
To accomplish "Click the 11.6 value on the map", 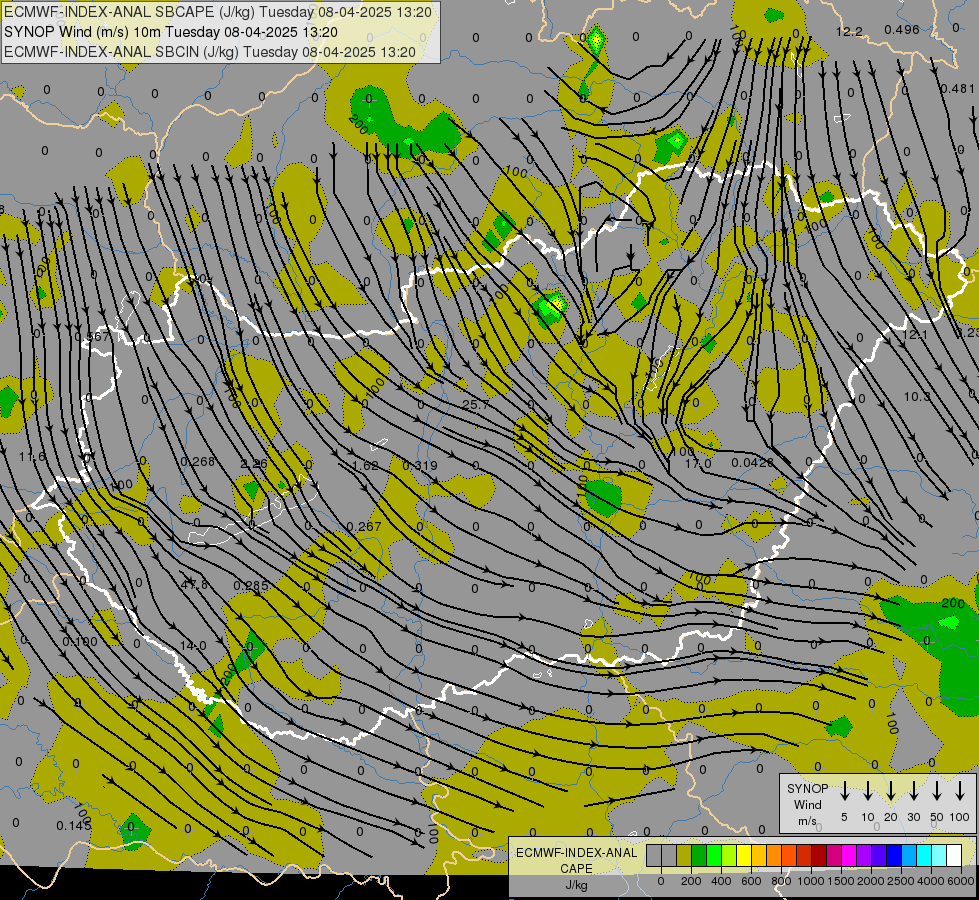I will point(32,457).
